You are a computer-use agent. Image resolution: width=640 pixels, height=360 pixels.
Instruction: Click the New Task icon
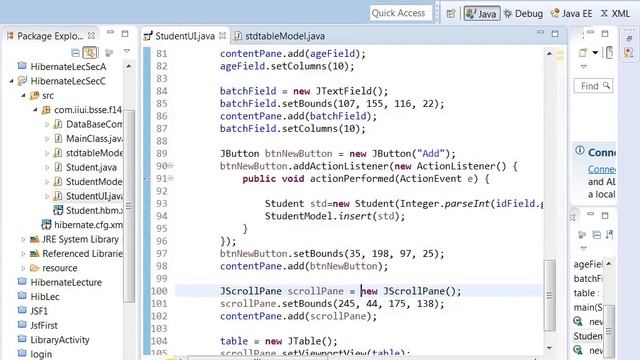[x=583, y=53]
